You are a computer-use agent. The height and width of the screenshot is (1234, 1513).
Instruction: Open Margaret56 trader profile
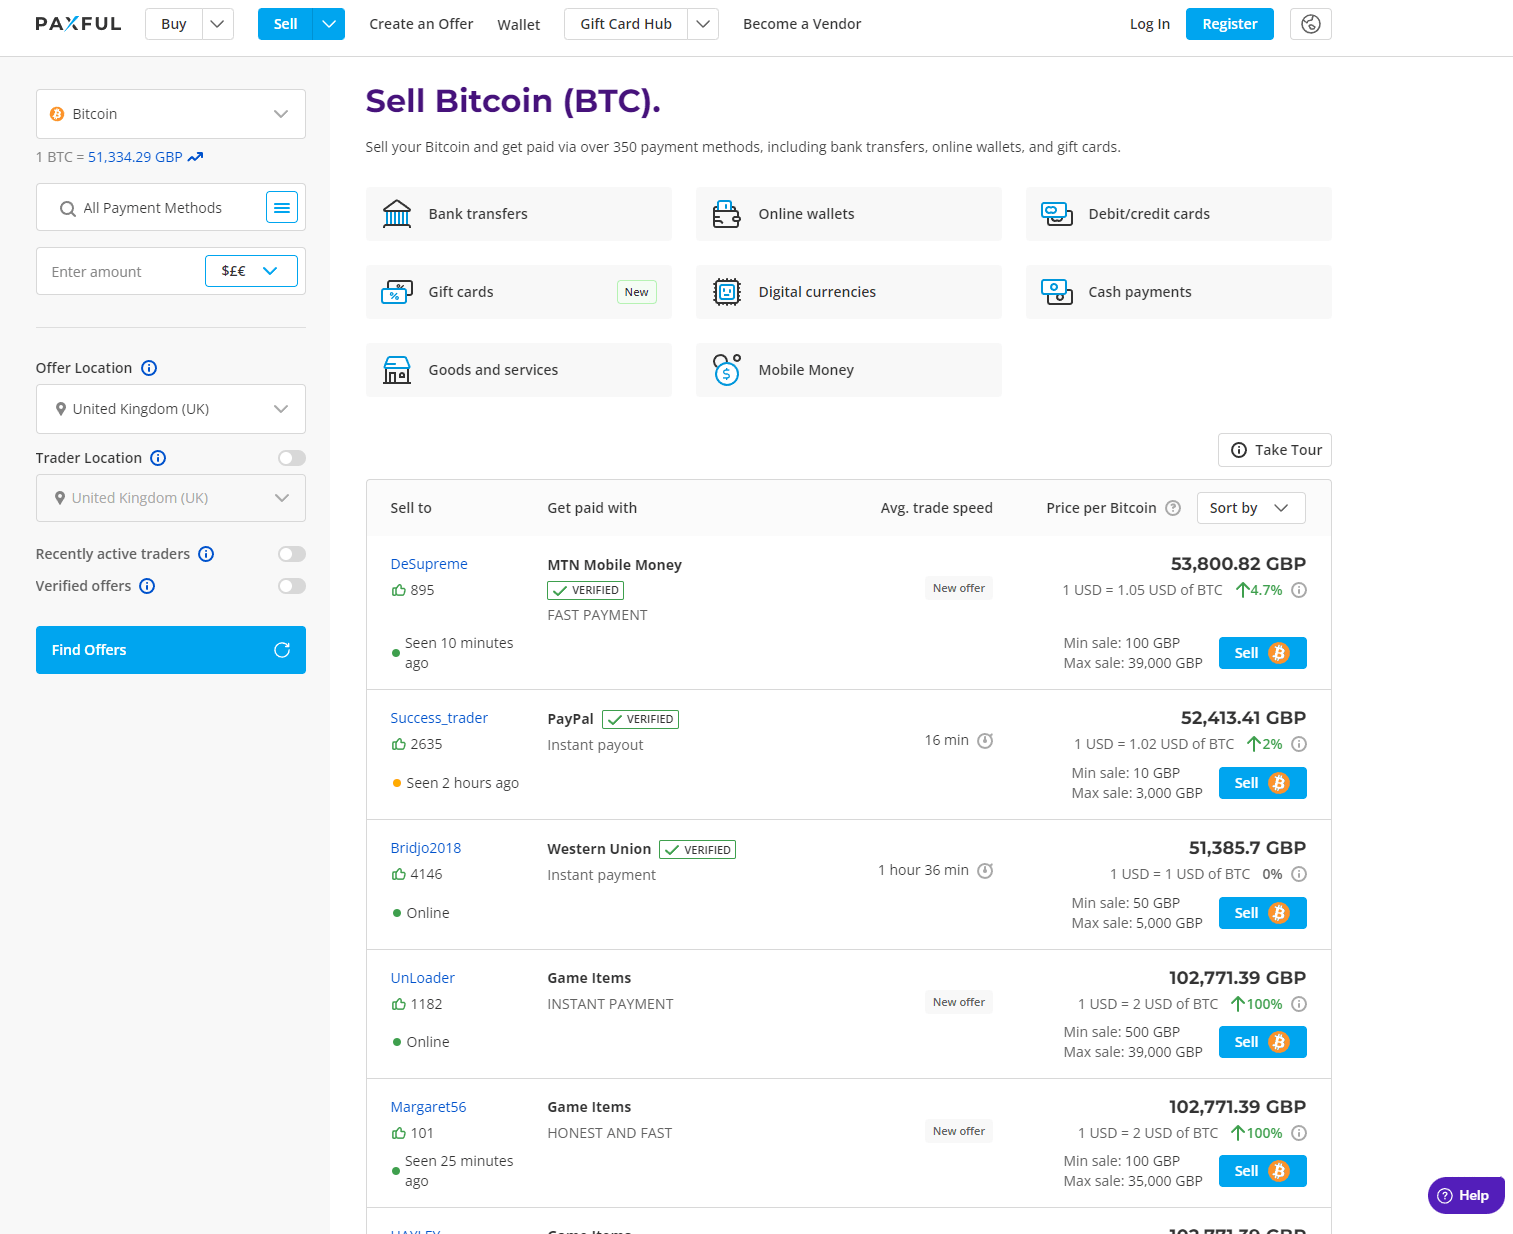click(428, 1107)
